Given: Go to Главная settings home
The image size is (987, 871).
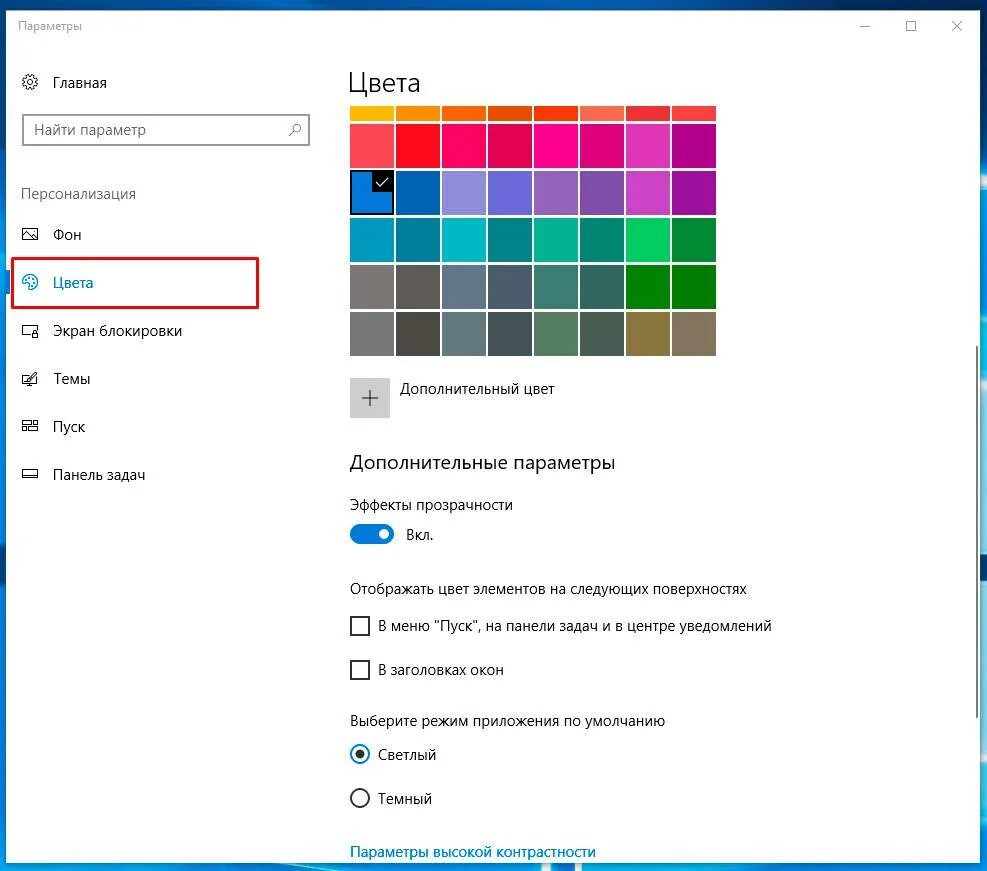Looking at the screenshot, I should tap(79, 82).
